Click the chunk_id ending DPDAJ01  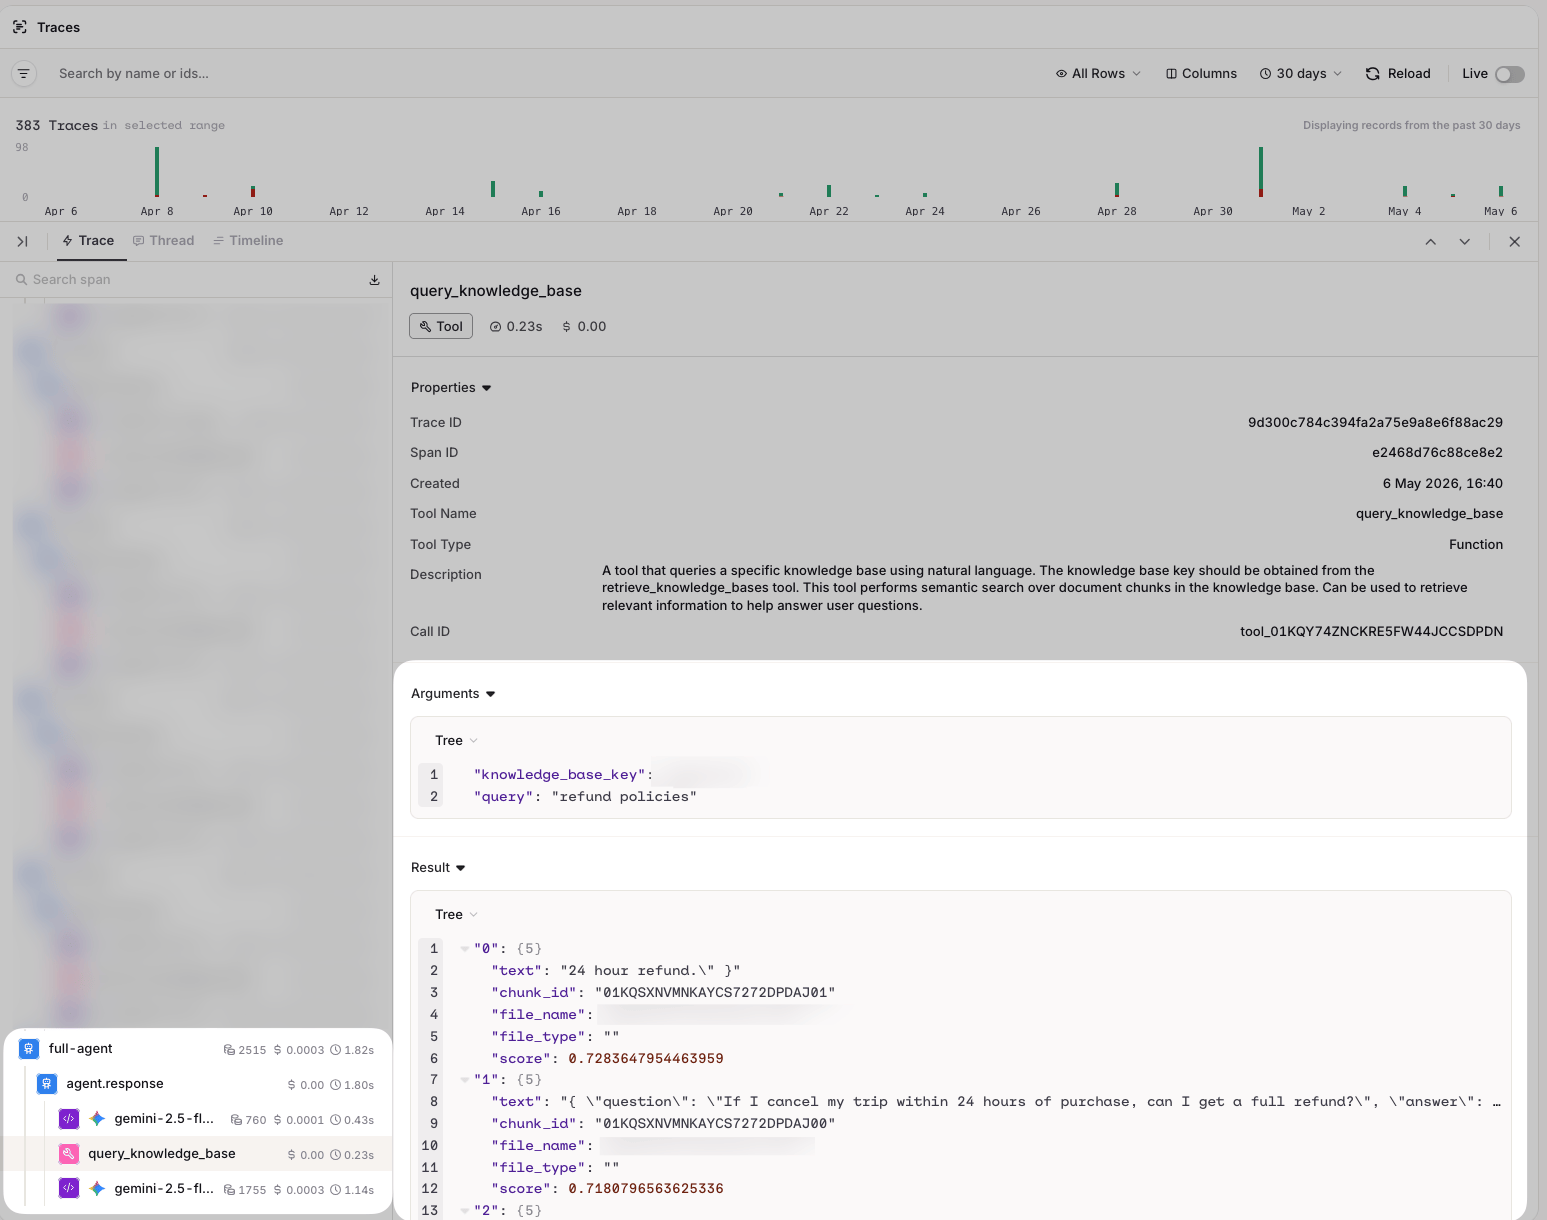(715, 993)
